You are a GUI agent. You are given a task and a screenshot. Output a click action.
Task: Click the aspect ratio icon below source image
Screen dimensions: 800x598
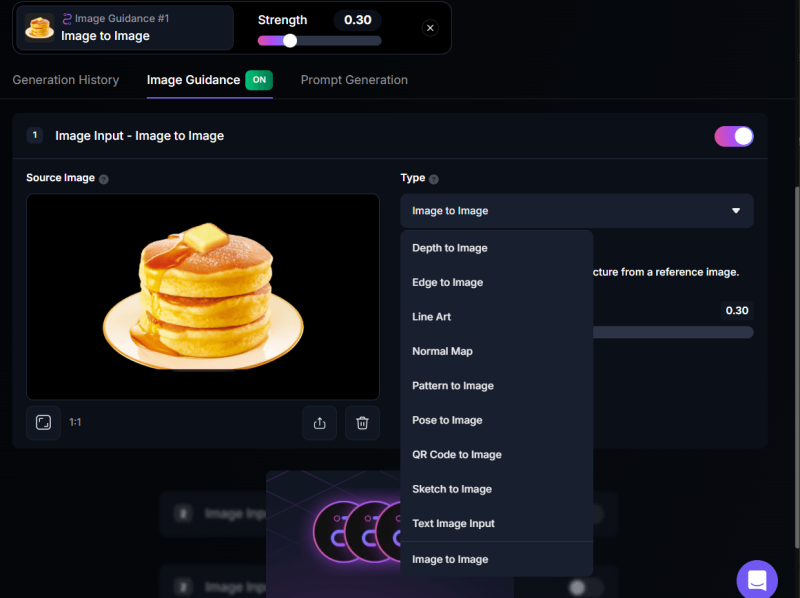click(x=43, y=423)
